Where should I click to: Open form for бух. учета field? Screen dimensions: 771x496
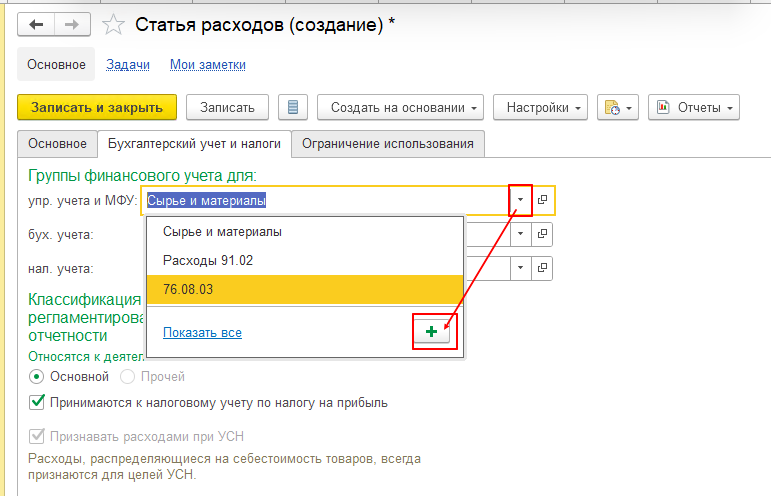click(543, 234)
